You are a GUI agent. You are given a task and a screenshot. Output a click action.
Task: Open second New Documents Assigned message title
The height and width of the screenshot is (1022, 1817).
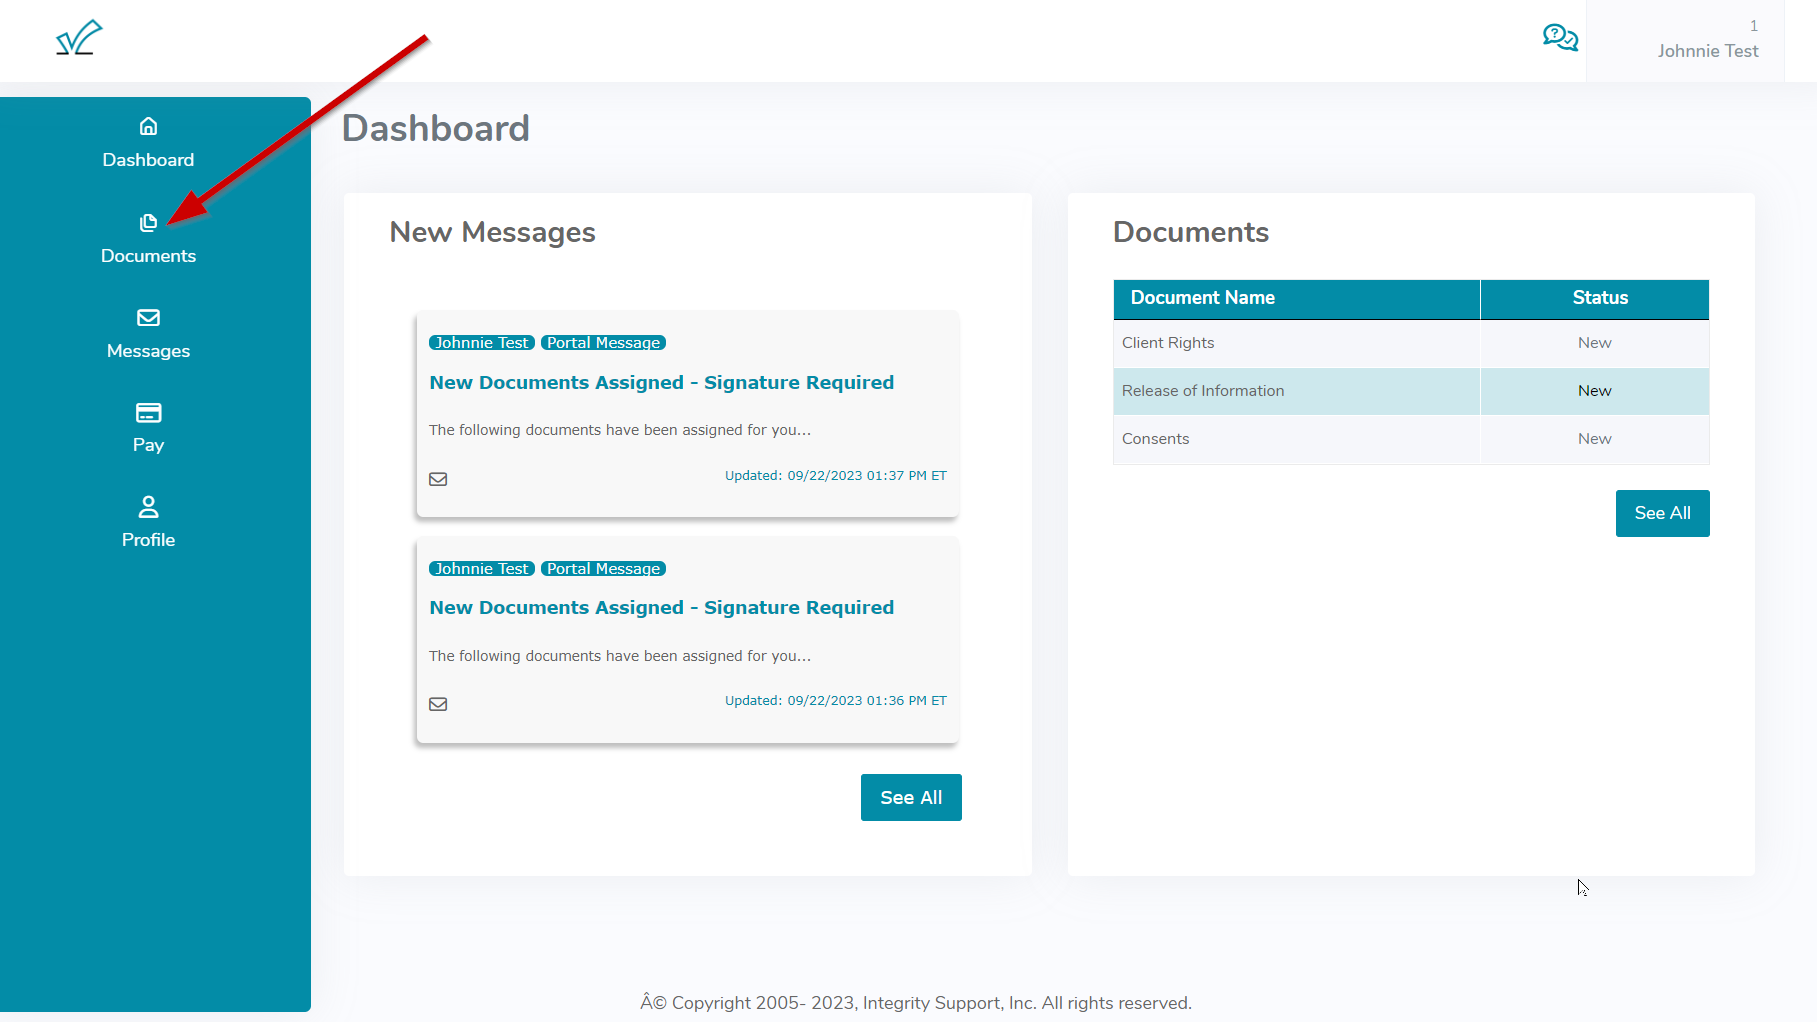coord(661,608)
